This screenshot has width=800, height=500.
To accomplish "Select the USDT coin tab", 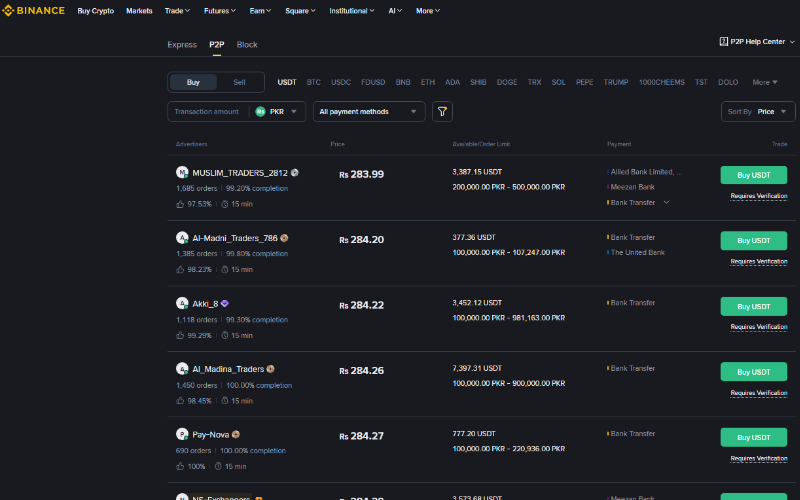I will click(x=287, y=82).
